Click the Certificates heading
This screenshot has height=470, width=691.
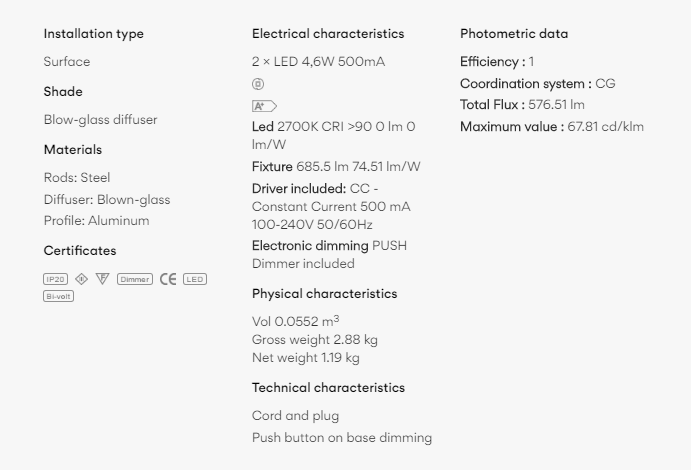(x=80, y=251)
